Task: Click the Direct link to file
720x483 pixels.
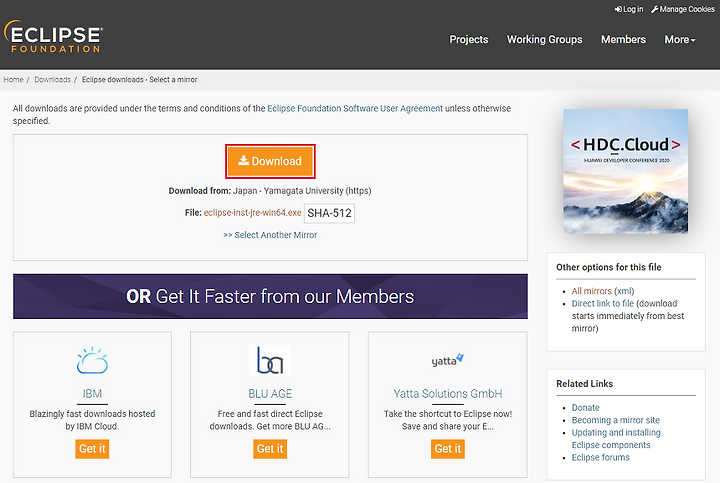Action: coord(602,303)
